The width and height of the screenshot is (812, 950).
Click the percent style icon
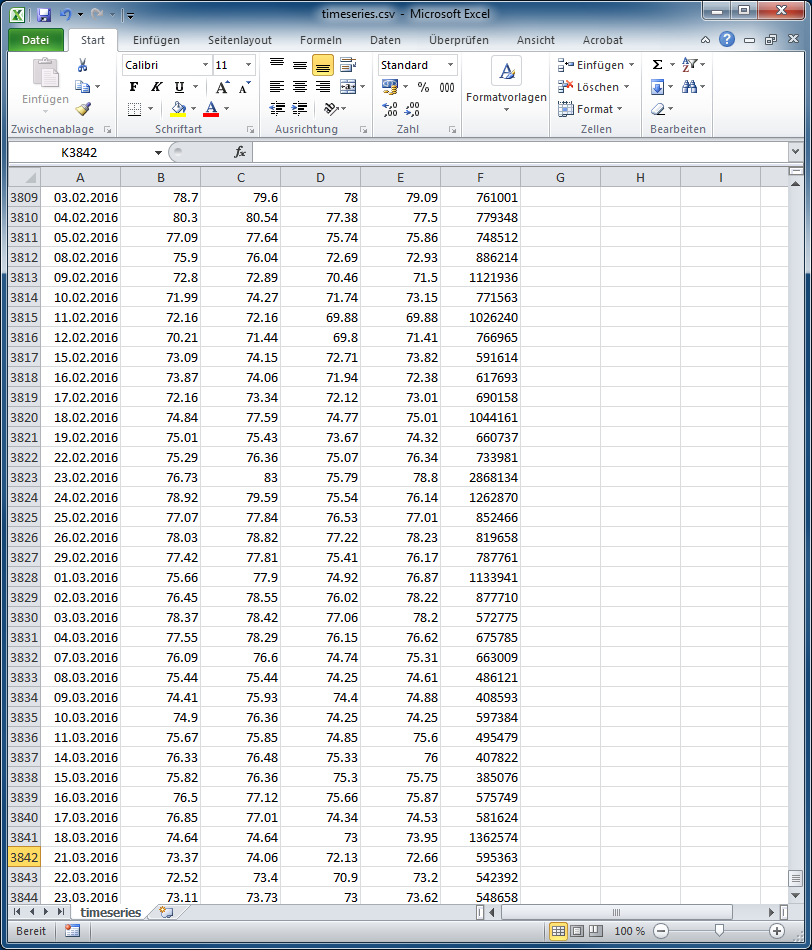[423, 87]
